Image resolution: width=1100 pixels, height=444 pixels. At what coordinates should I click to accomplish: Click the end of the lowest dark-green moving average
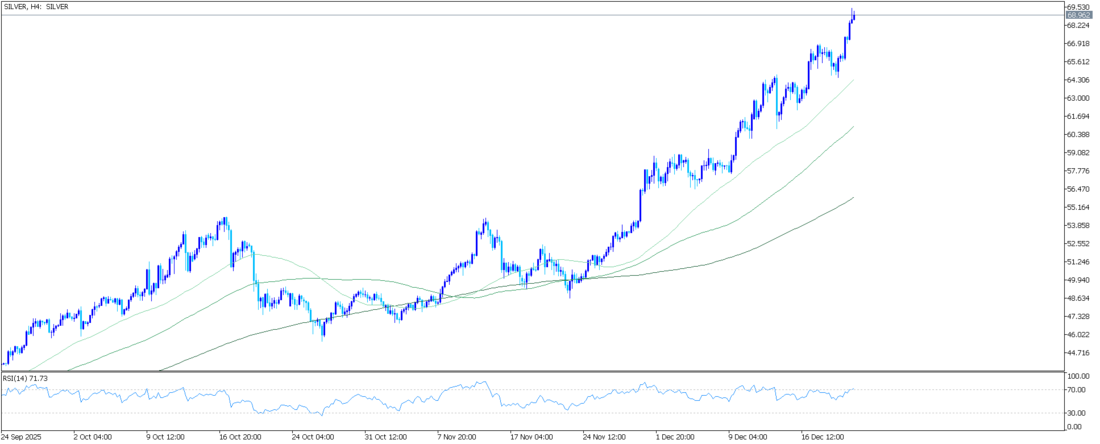(853, 198)
